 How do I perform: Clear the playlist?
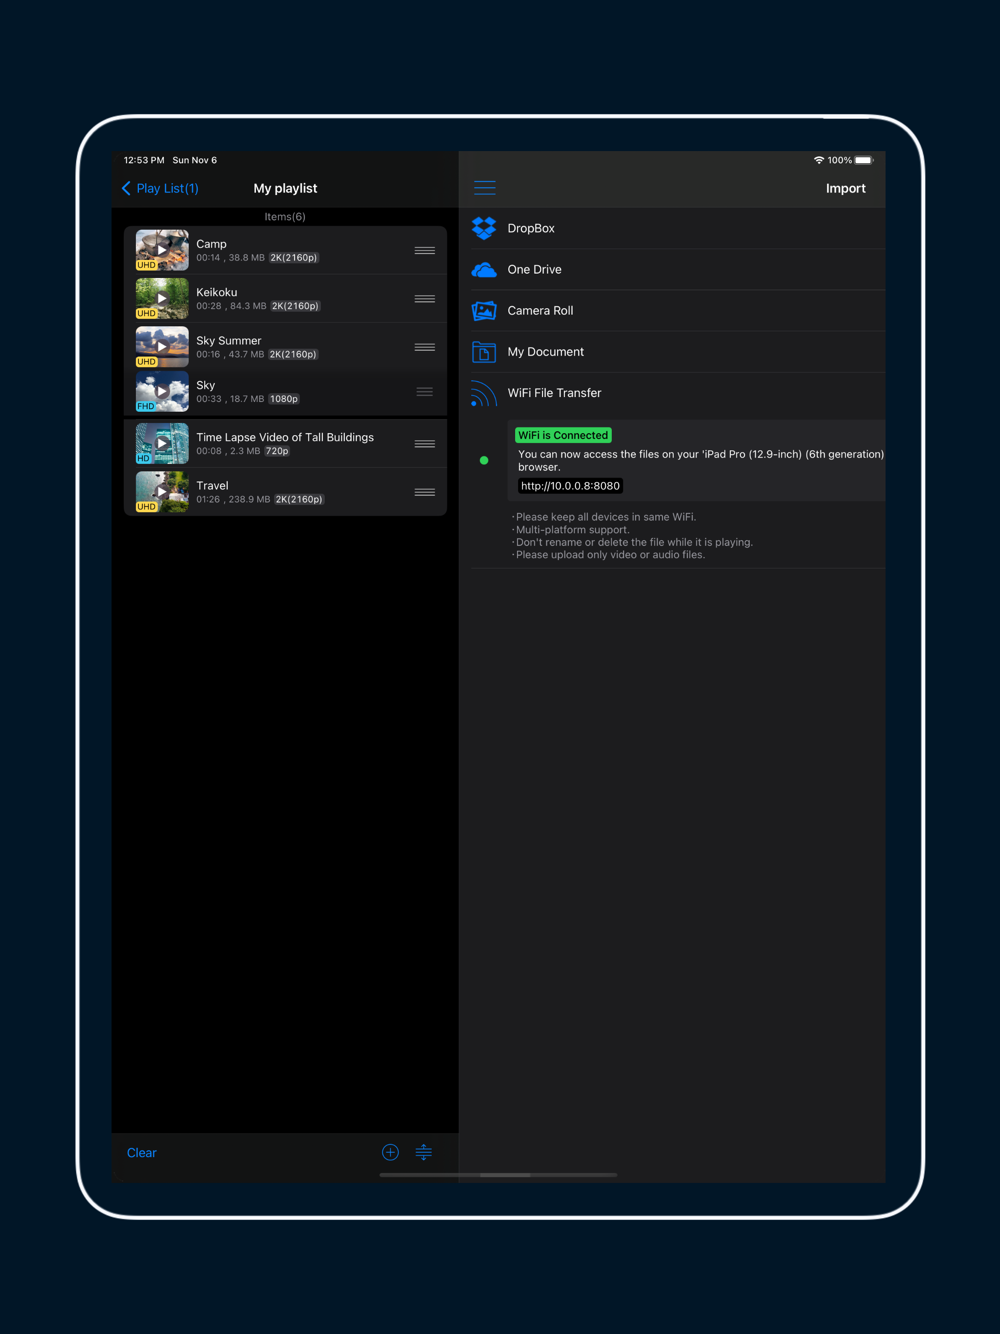click(x=142, y=1153)
